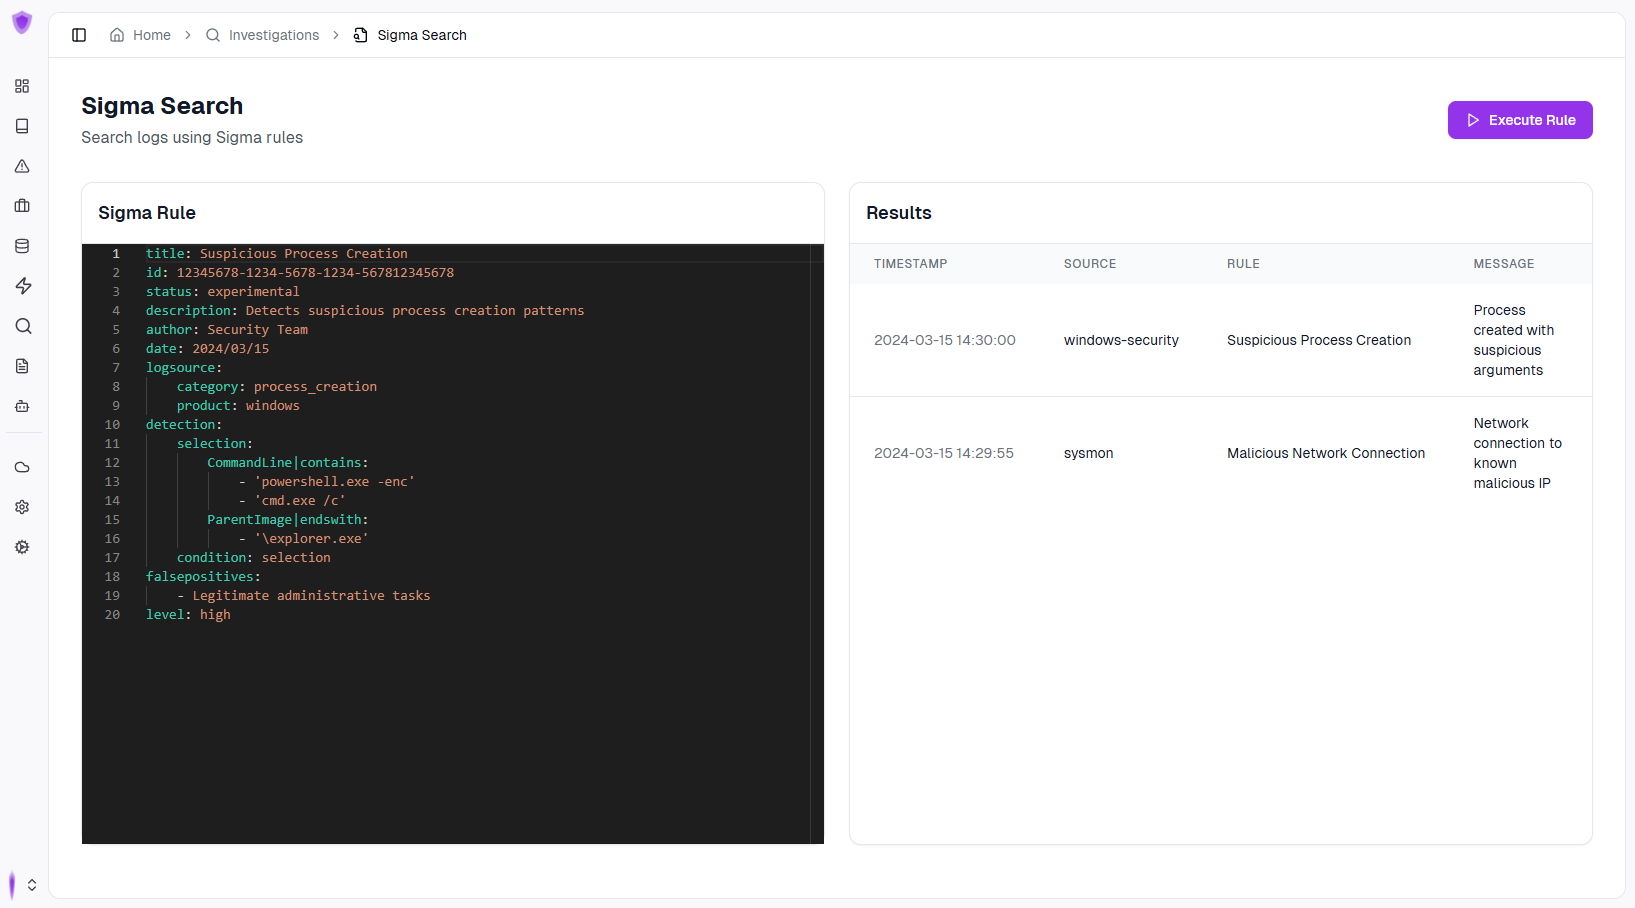
Task: Open the dashboard grid icon in sidebar
Action: pos(22,86)
